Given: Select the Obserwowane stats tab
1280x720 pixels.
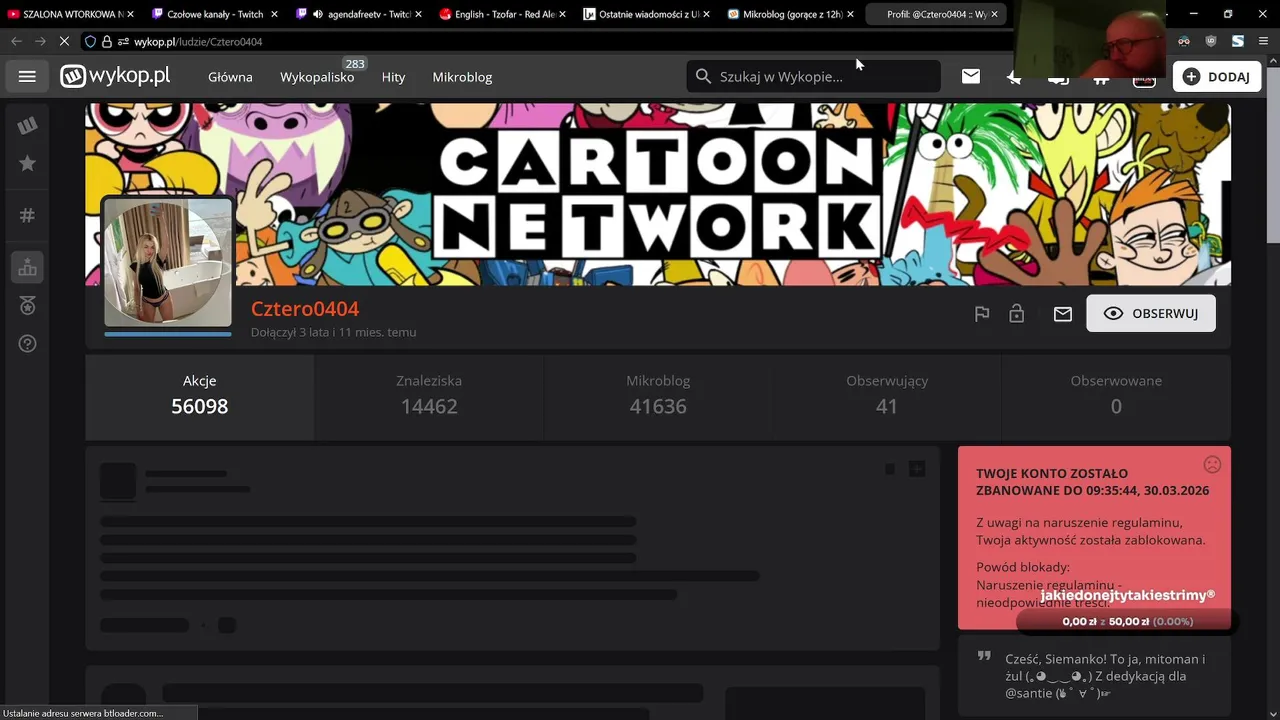Looking at the screenshot, I should coord(1116,397).
